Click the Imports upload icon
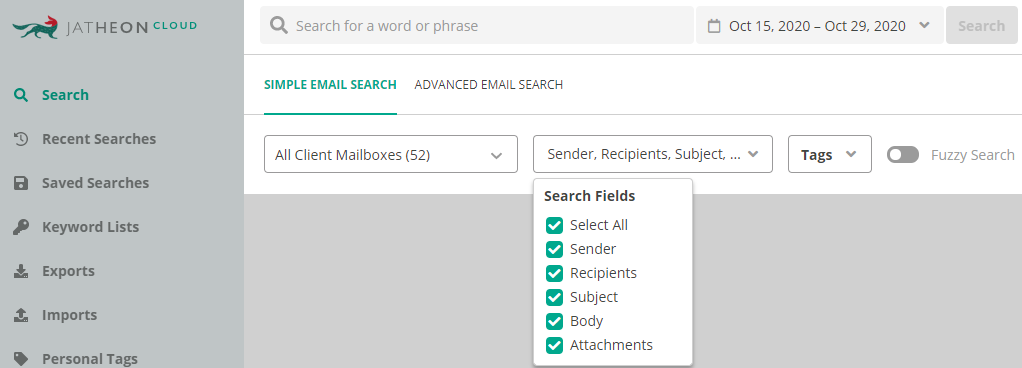Screen dimensions: 1022x368 coord(21,315)
